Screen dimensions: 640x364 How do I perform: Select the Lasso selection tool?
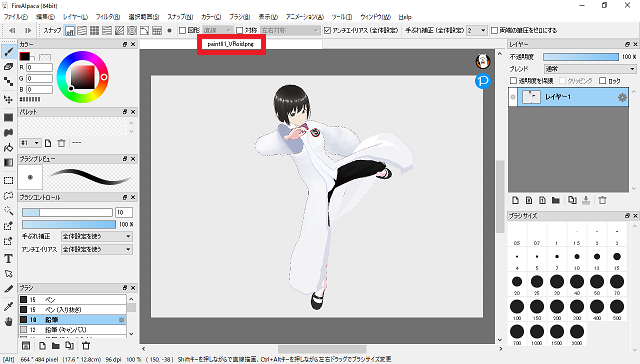(x=8, y=196)
